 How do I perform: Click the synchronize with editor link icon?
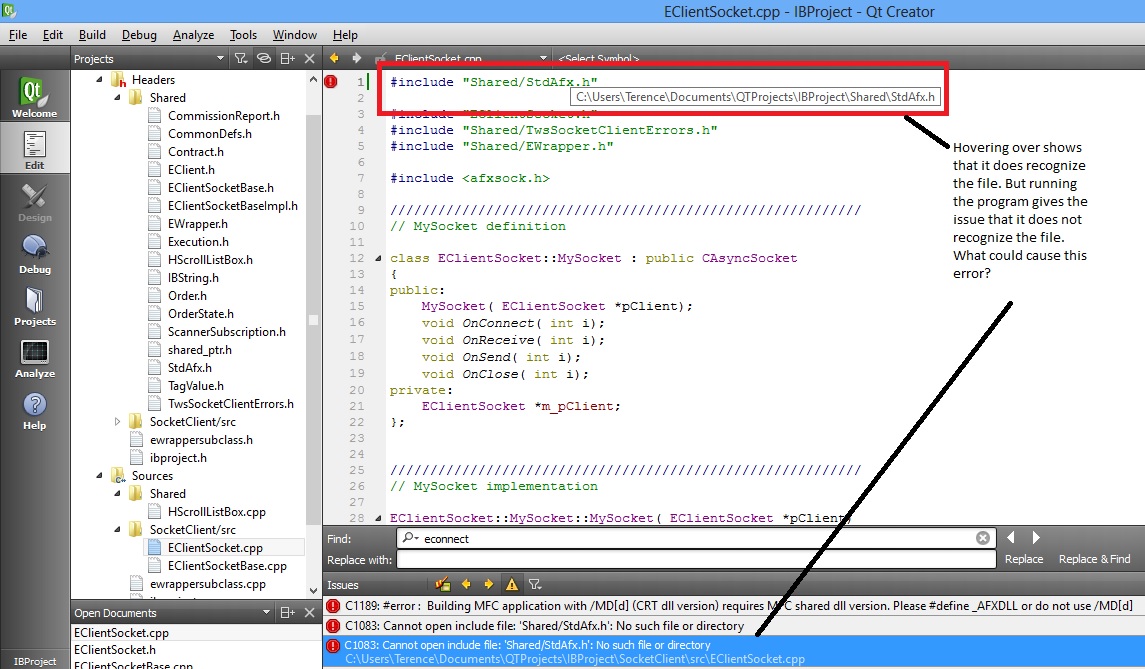click(264, 58)
